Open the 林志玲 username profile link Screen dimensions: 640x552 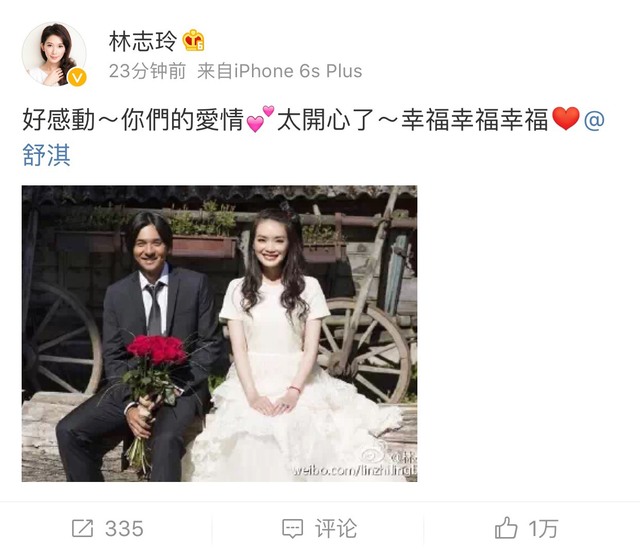(142, 41)
